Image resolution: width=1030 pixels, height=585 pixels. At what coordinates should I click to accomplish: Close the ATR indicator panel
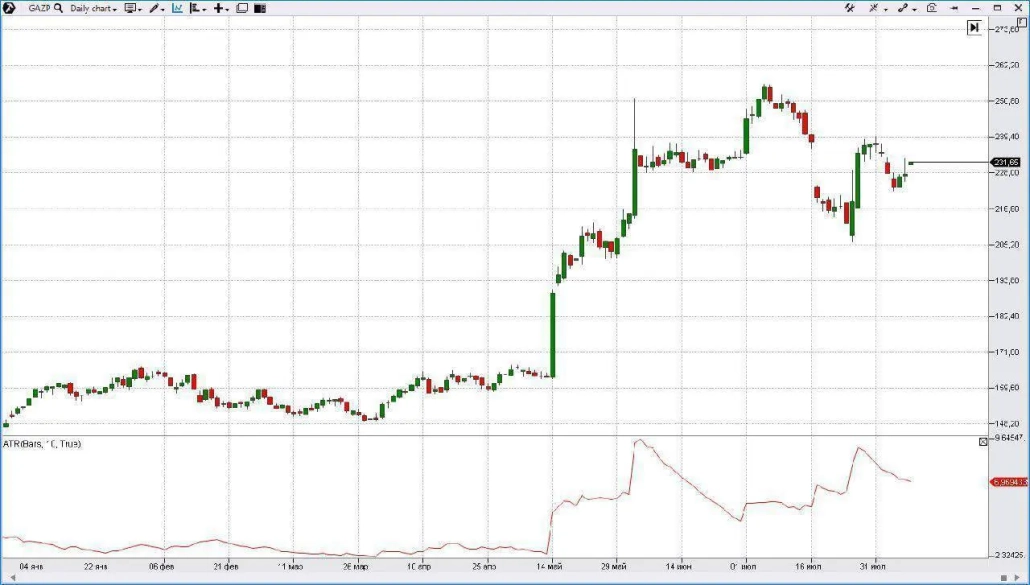click(x=983, y=441)
